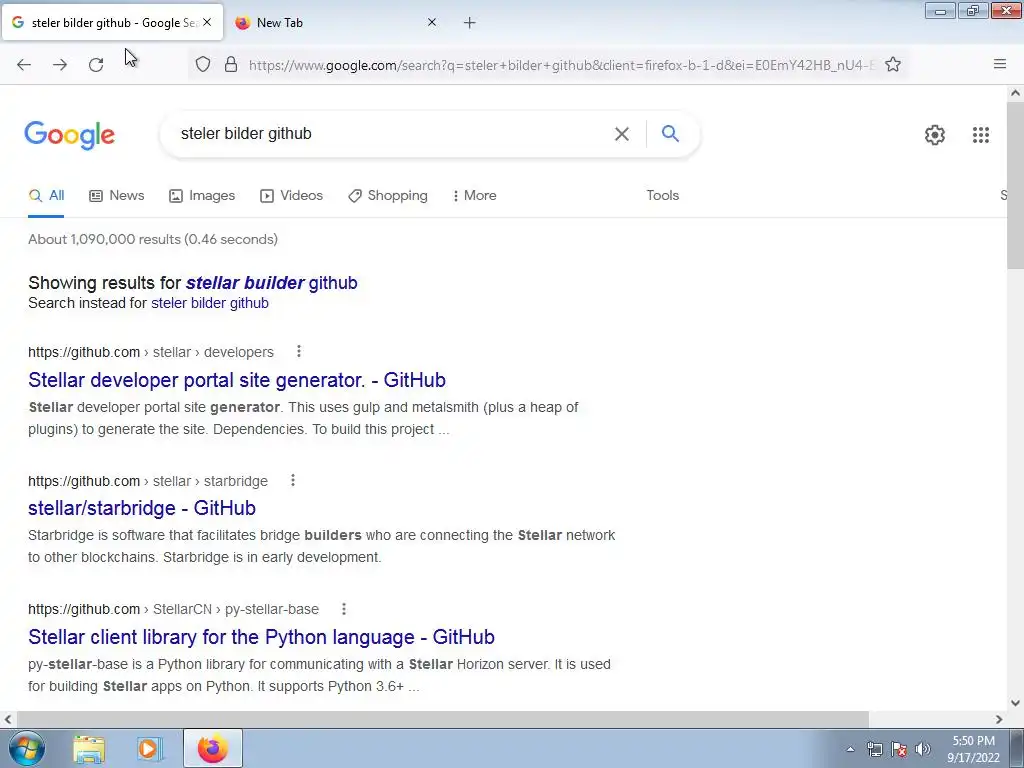
Task: Click the result breadcrumb github.com › stellar › developers
Action: pyautogui.click(x=151, y=352)
